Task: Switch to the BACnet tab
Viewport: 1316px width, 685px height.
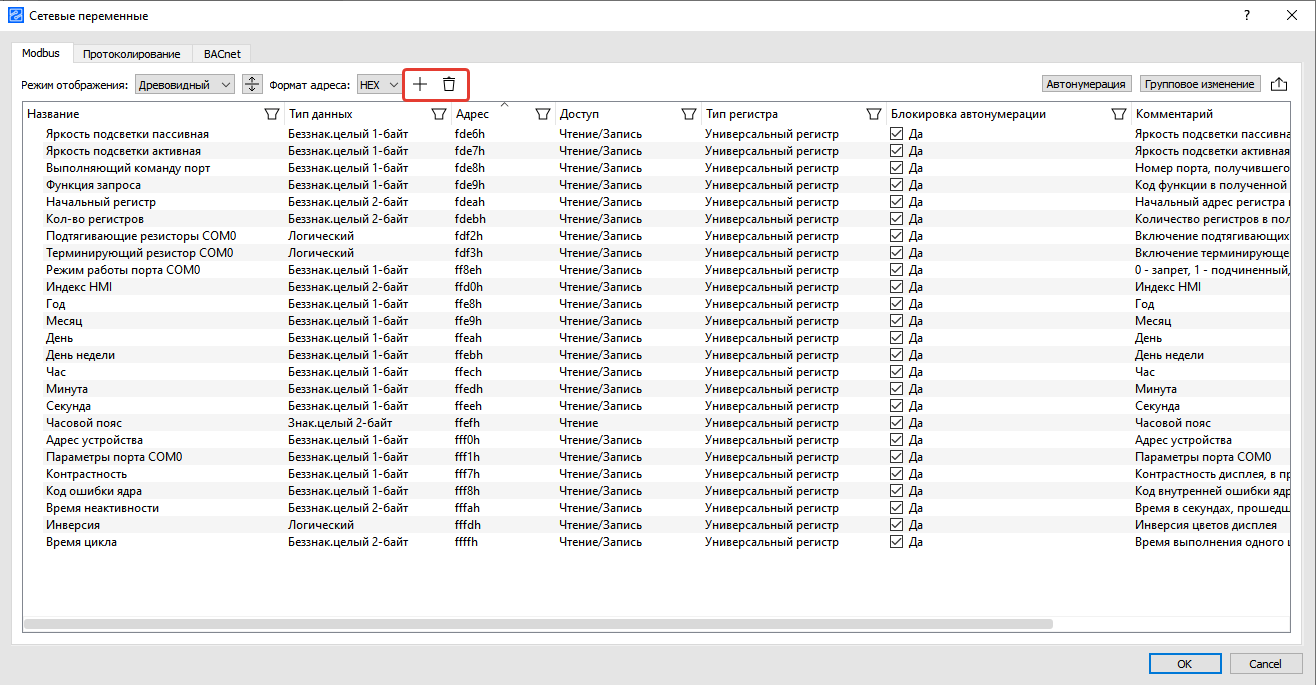Action: (221, 54)
